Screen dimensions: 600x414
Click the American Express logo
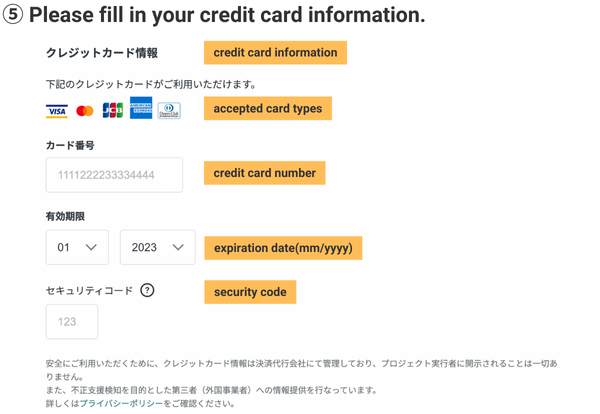[141, 109]
